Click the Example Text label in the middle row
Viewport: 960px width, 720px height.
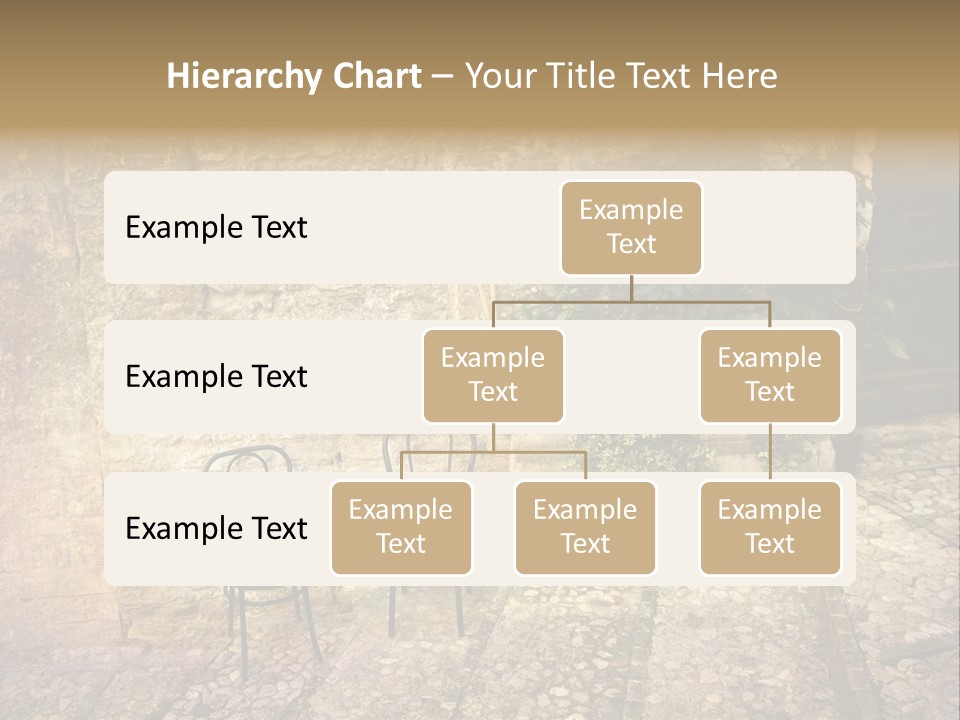(x=216, y=377)
